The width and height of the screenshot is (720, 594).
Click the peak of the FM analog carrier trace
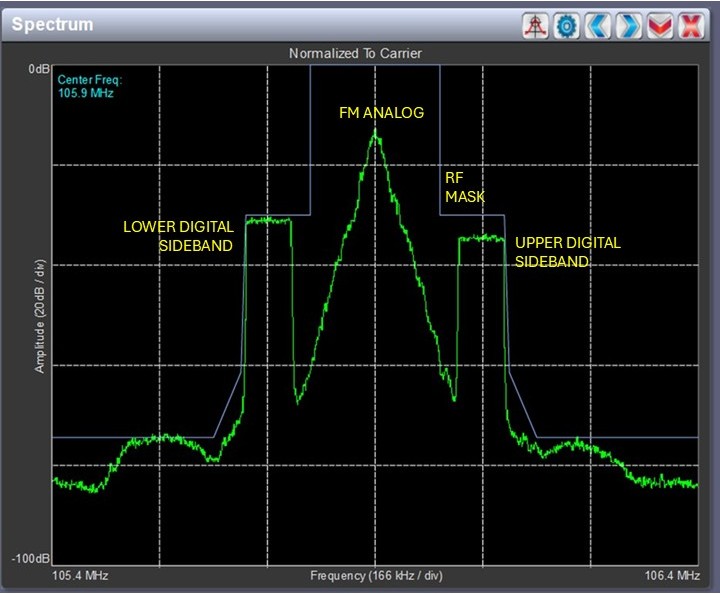376,133
